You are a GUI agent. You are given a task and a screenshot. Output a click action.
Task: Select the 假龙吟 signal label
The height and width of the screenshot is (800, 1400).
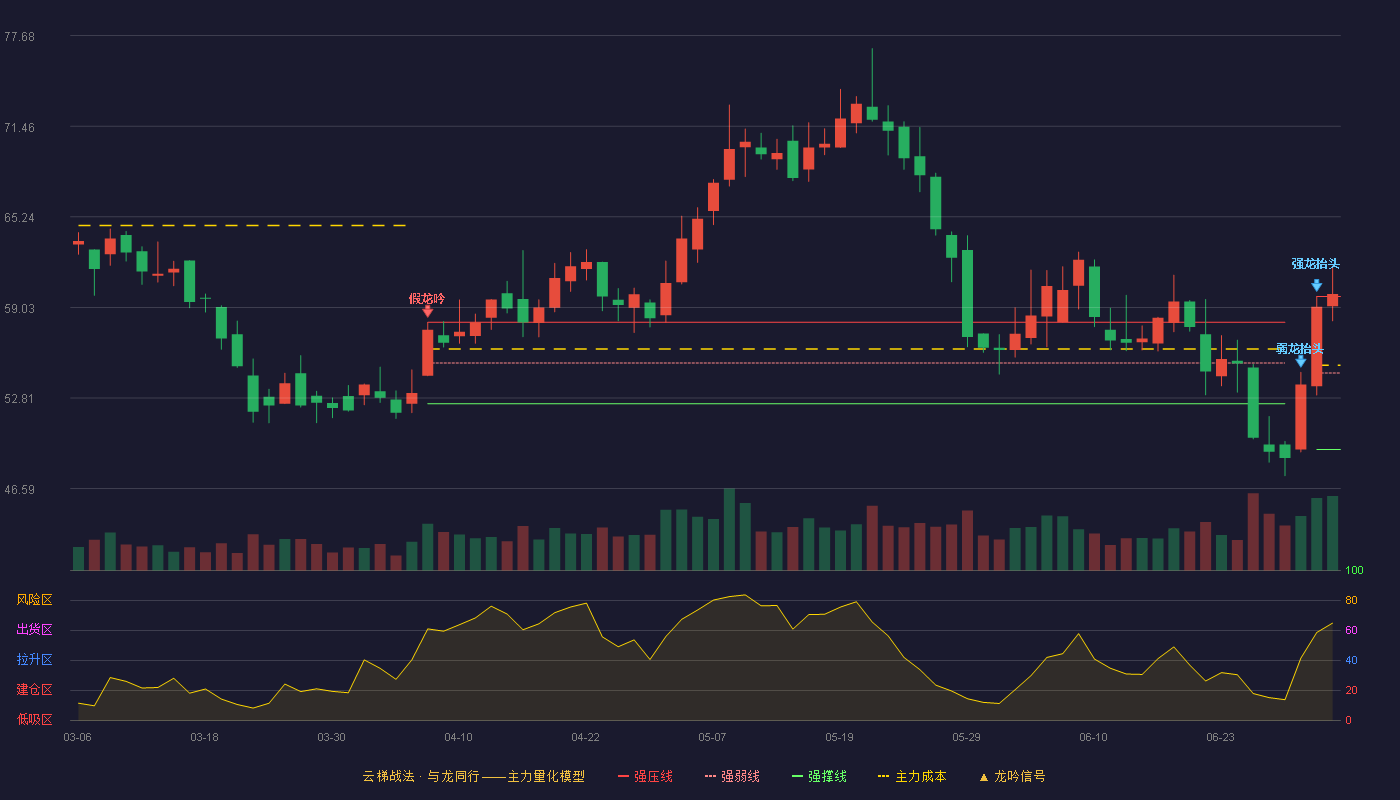click(x=427, y=298)
